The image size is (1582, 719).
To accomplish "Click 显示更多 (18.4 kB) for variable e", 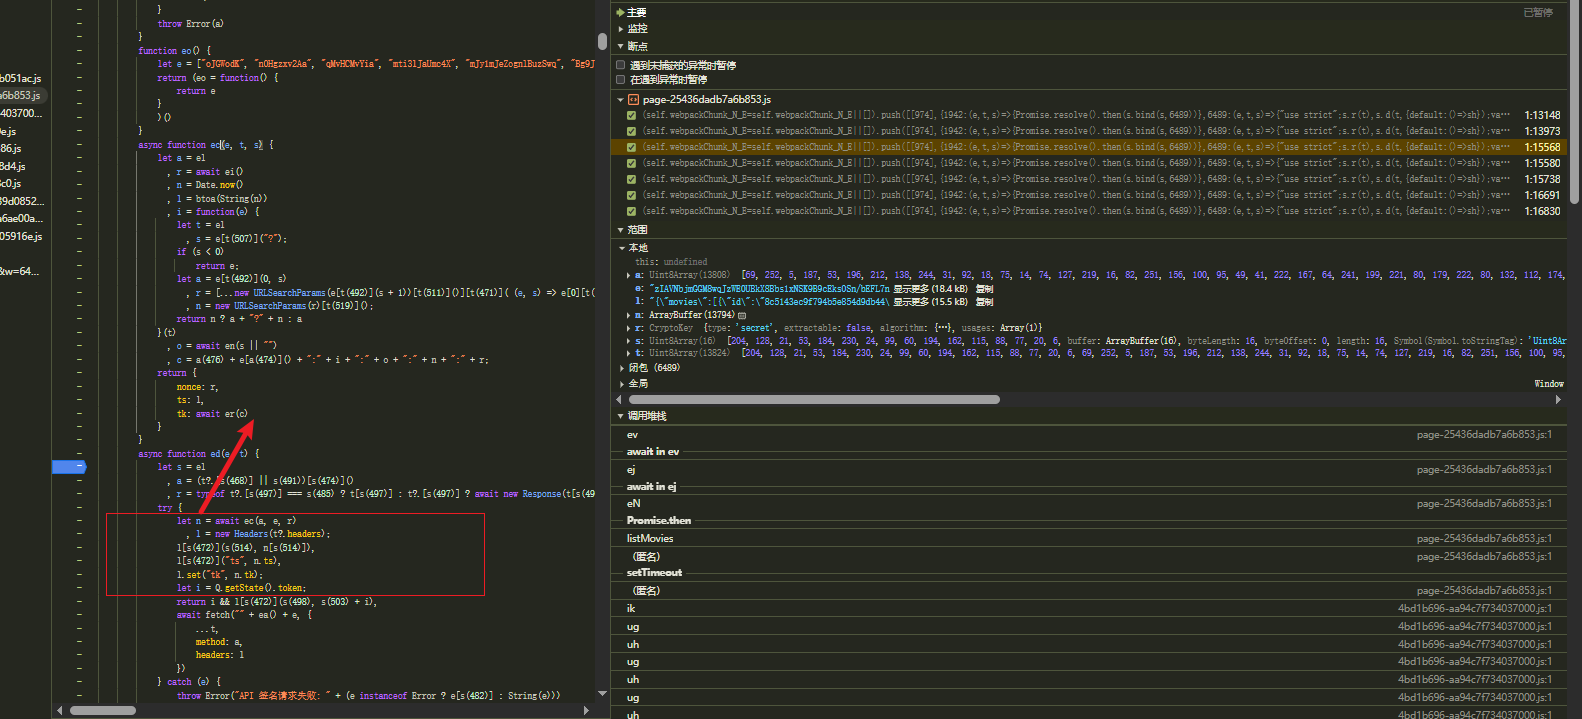I will point(932,288).
